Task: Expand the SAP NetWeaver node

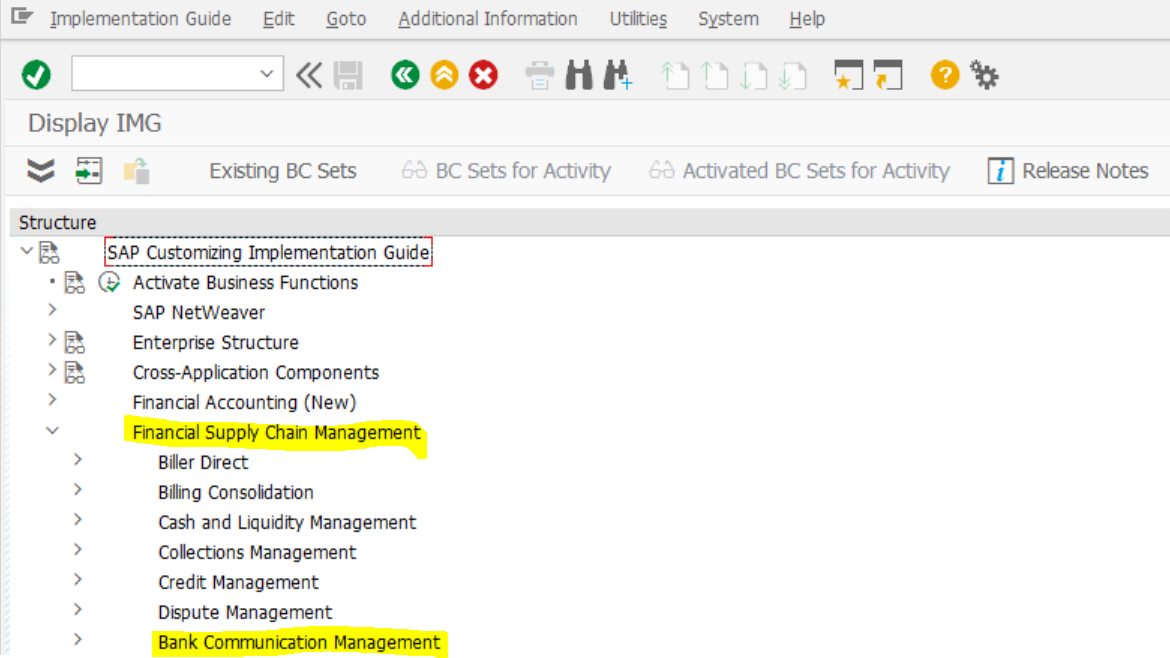Action: point(52,311)
